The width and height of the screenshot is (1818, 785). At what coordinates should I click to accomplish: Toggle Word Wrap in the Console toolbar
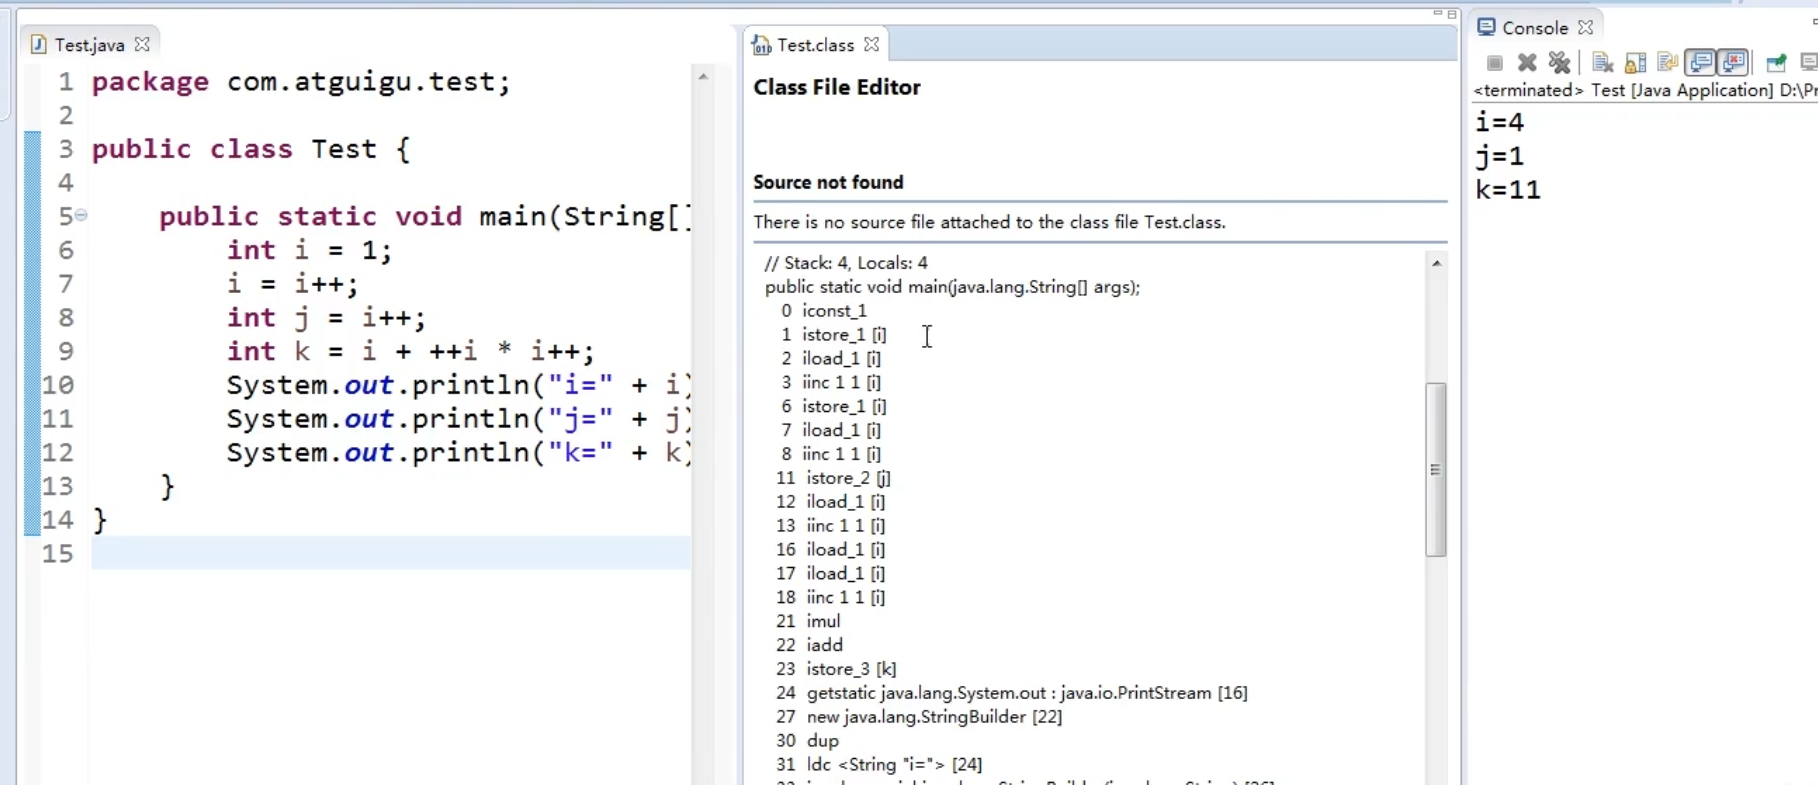(1667, 63)
